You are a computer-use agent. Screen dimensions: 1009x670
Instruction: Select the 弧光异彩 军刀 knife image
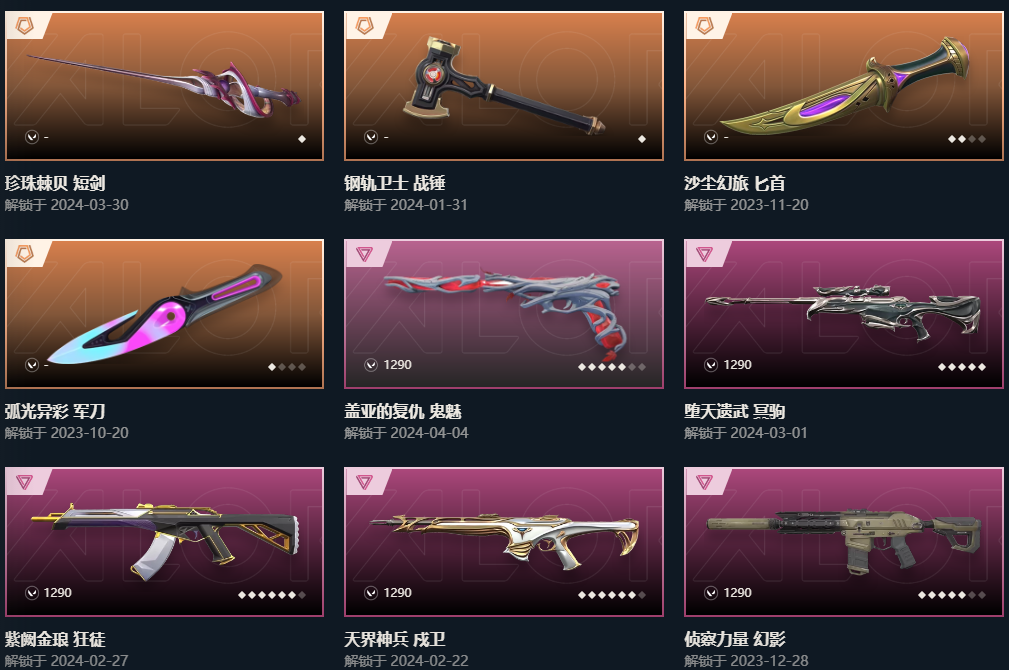[164, 314]
